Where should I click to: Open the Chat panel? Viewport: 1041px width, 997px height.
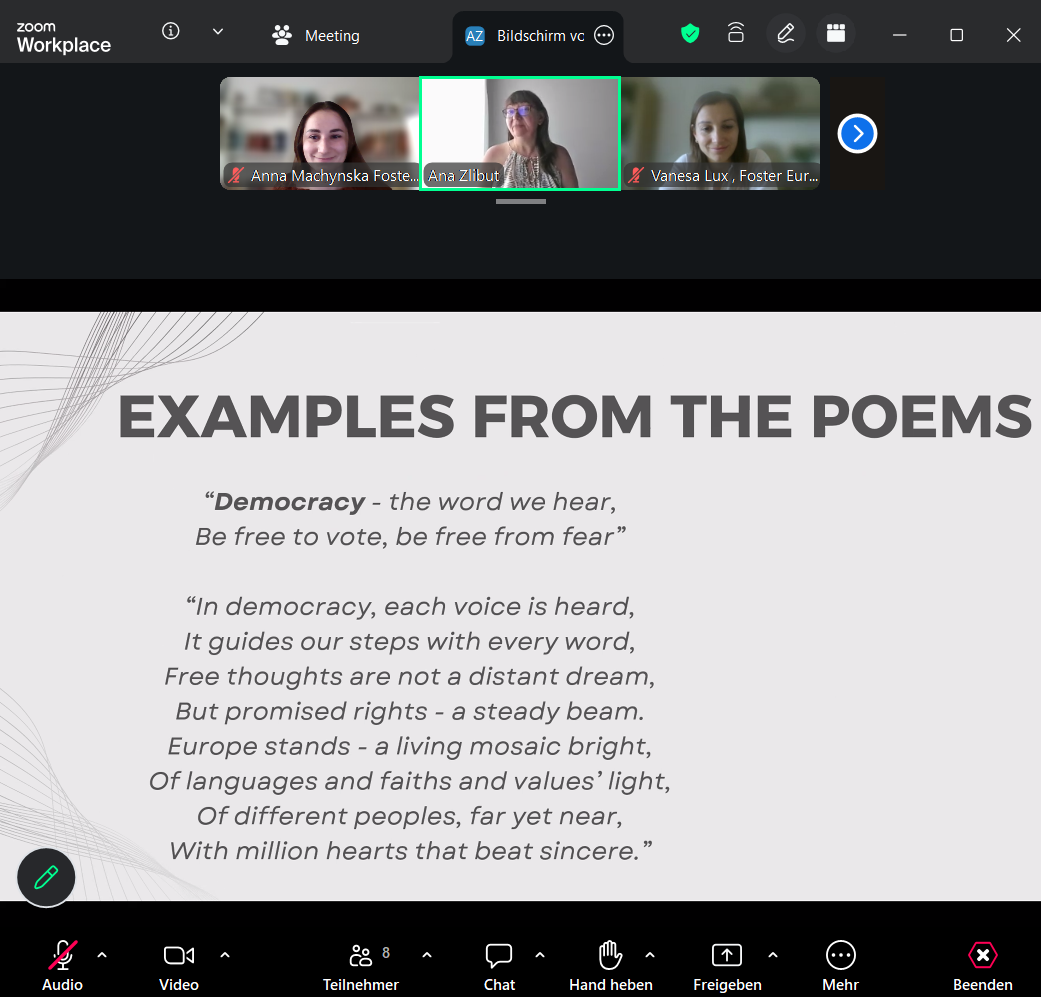click(499, 966)
